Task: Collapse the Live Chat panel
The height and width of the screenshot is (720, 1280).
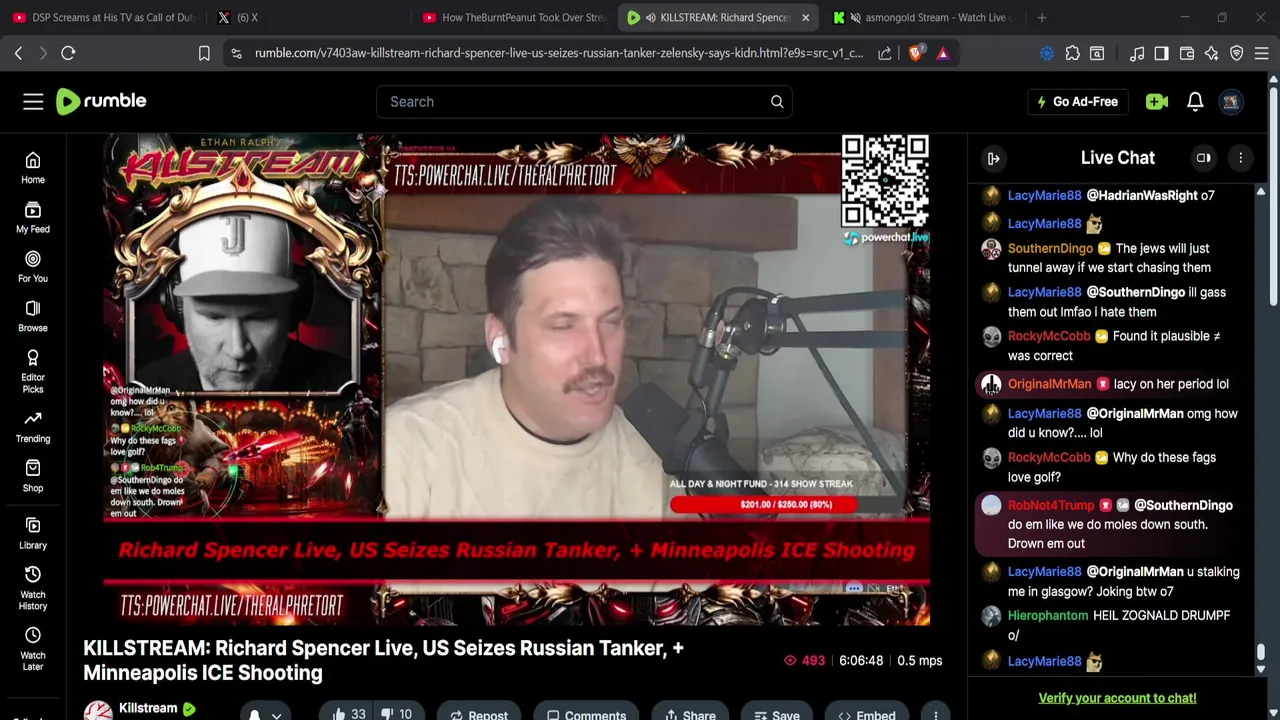Action: point(994,158)
